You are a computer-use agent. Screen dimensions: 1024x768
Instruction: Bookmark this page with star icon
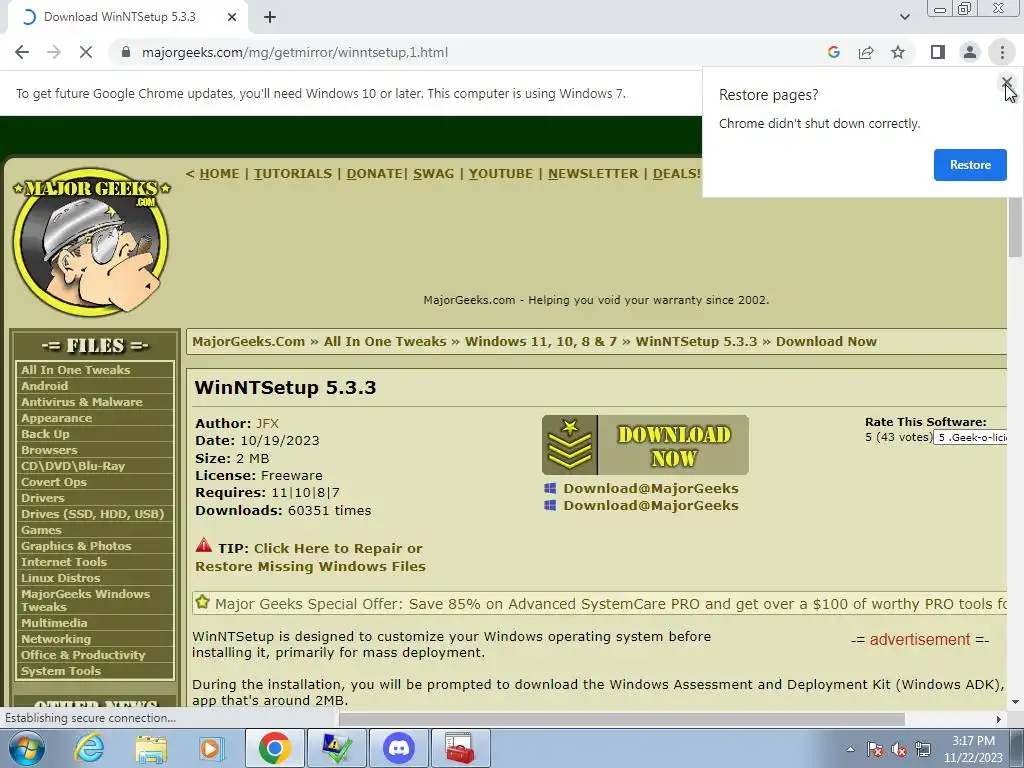pyautogui.click(x=898, y=52)
